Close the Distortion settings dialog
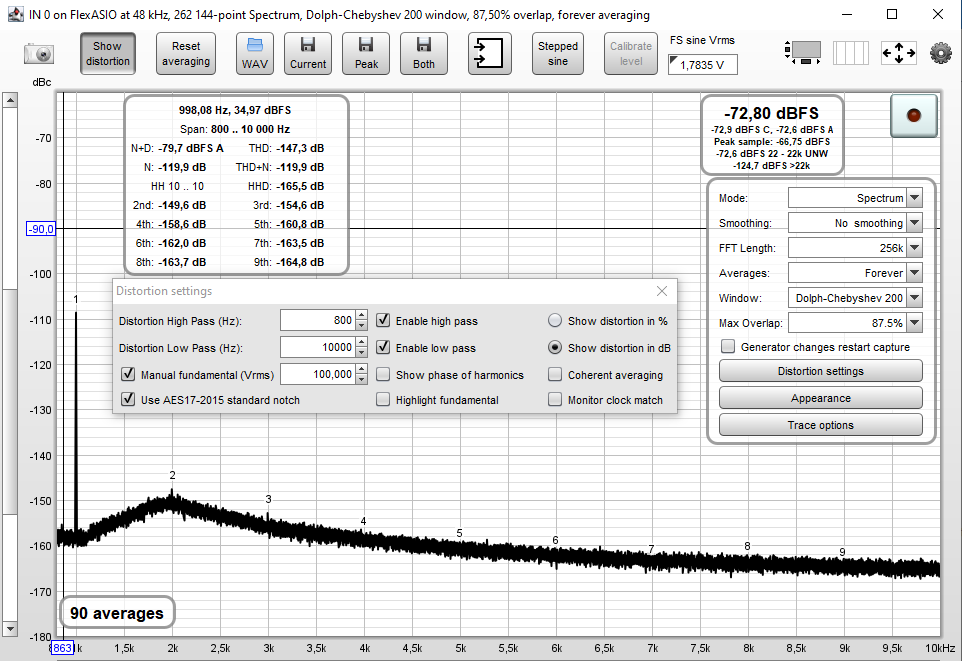The height and width of the screenshot is (661, 962). [662, 291]
